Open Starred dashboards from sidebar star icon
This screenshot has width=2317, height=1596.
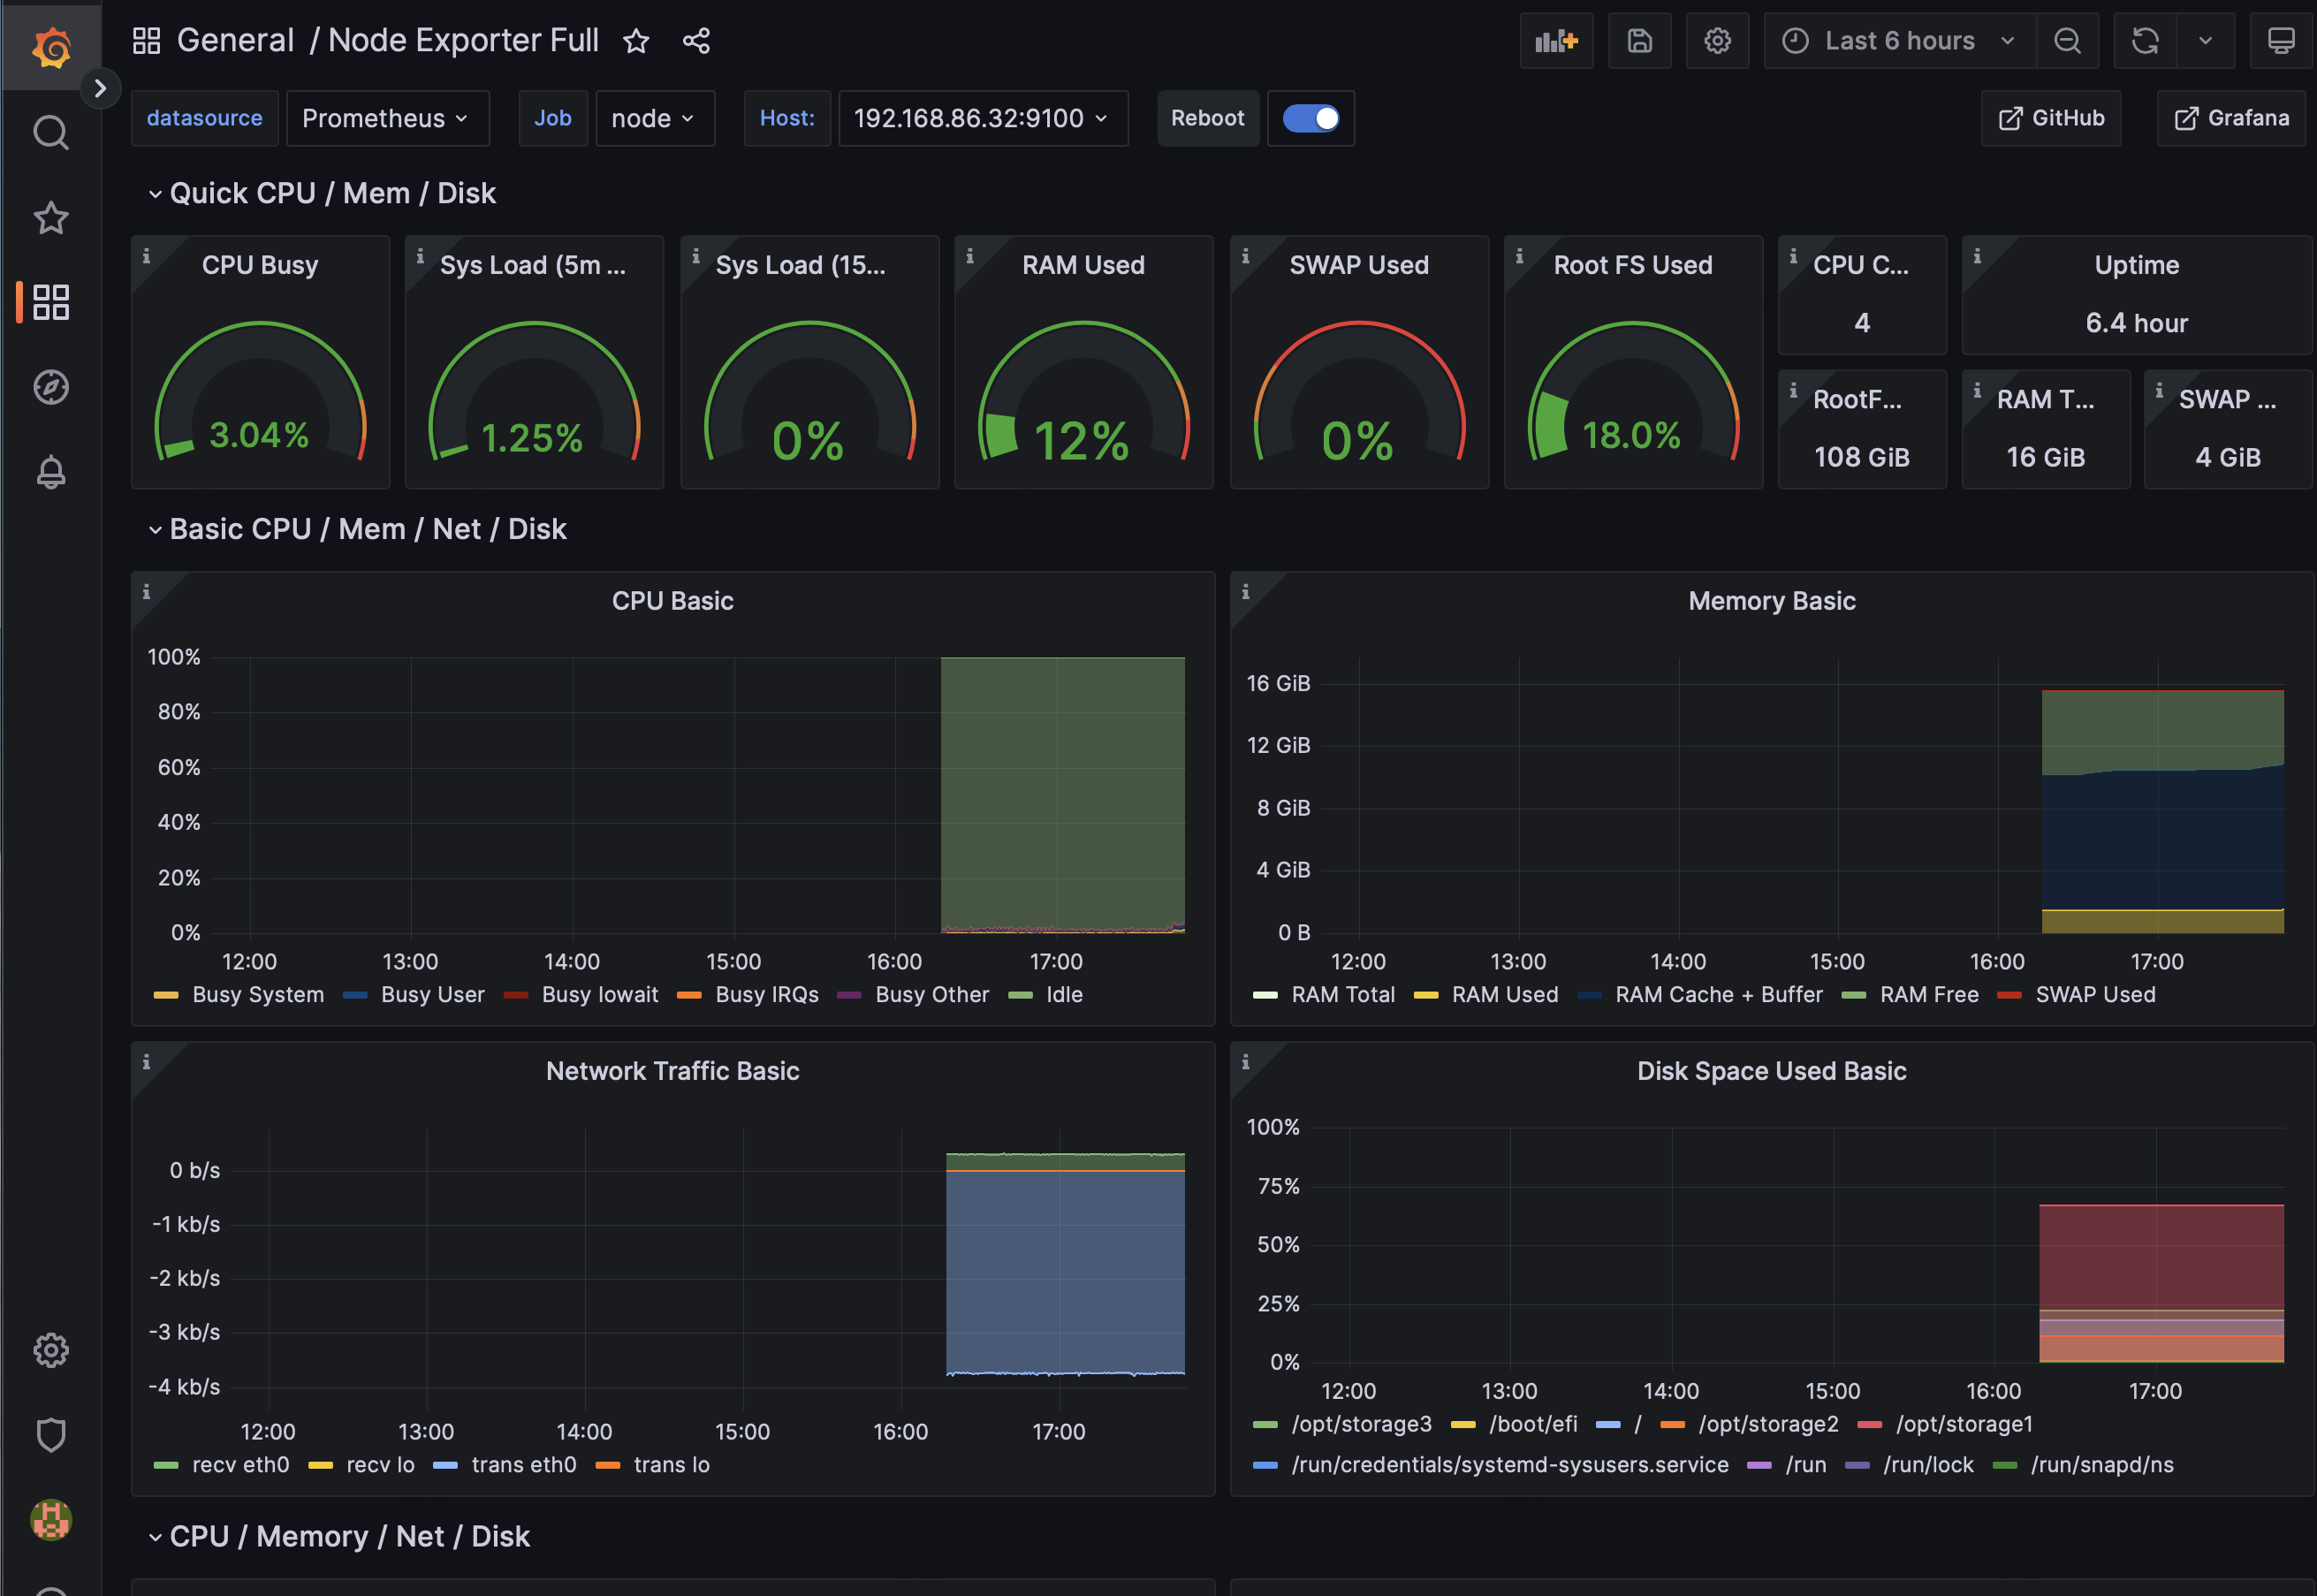(x=51, y=217)
